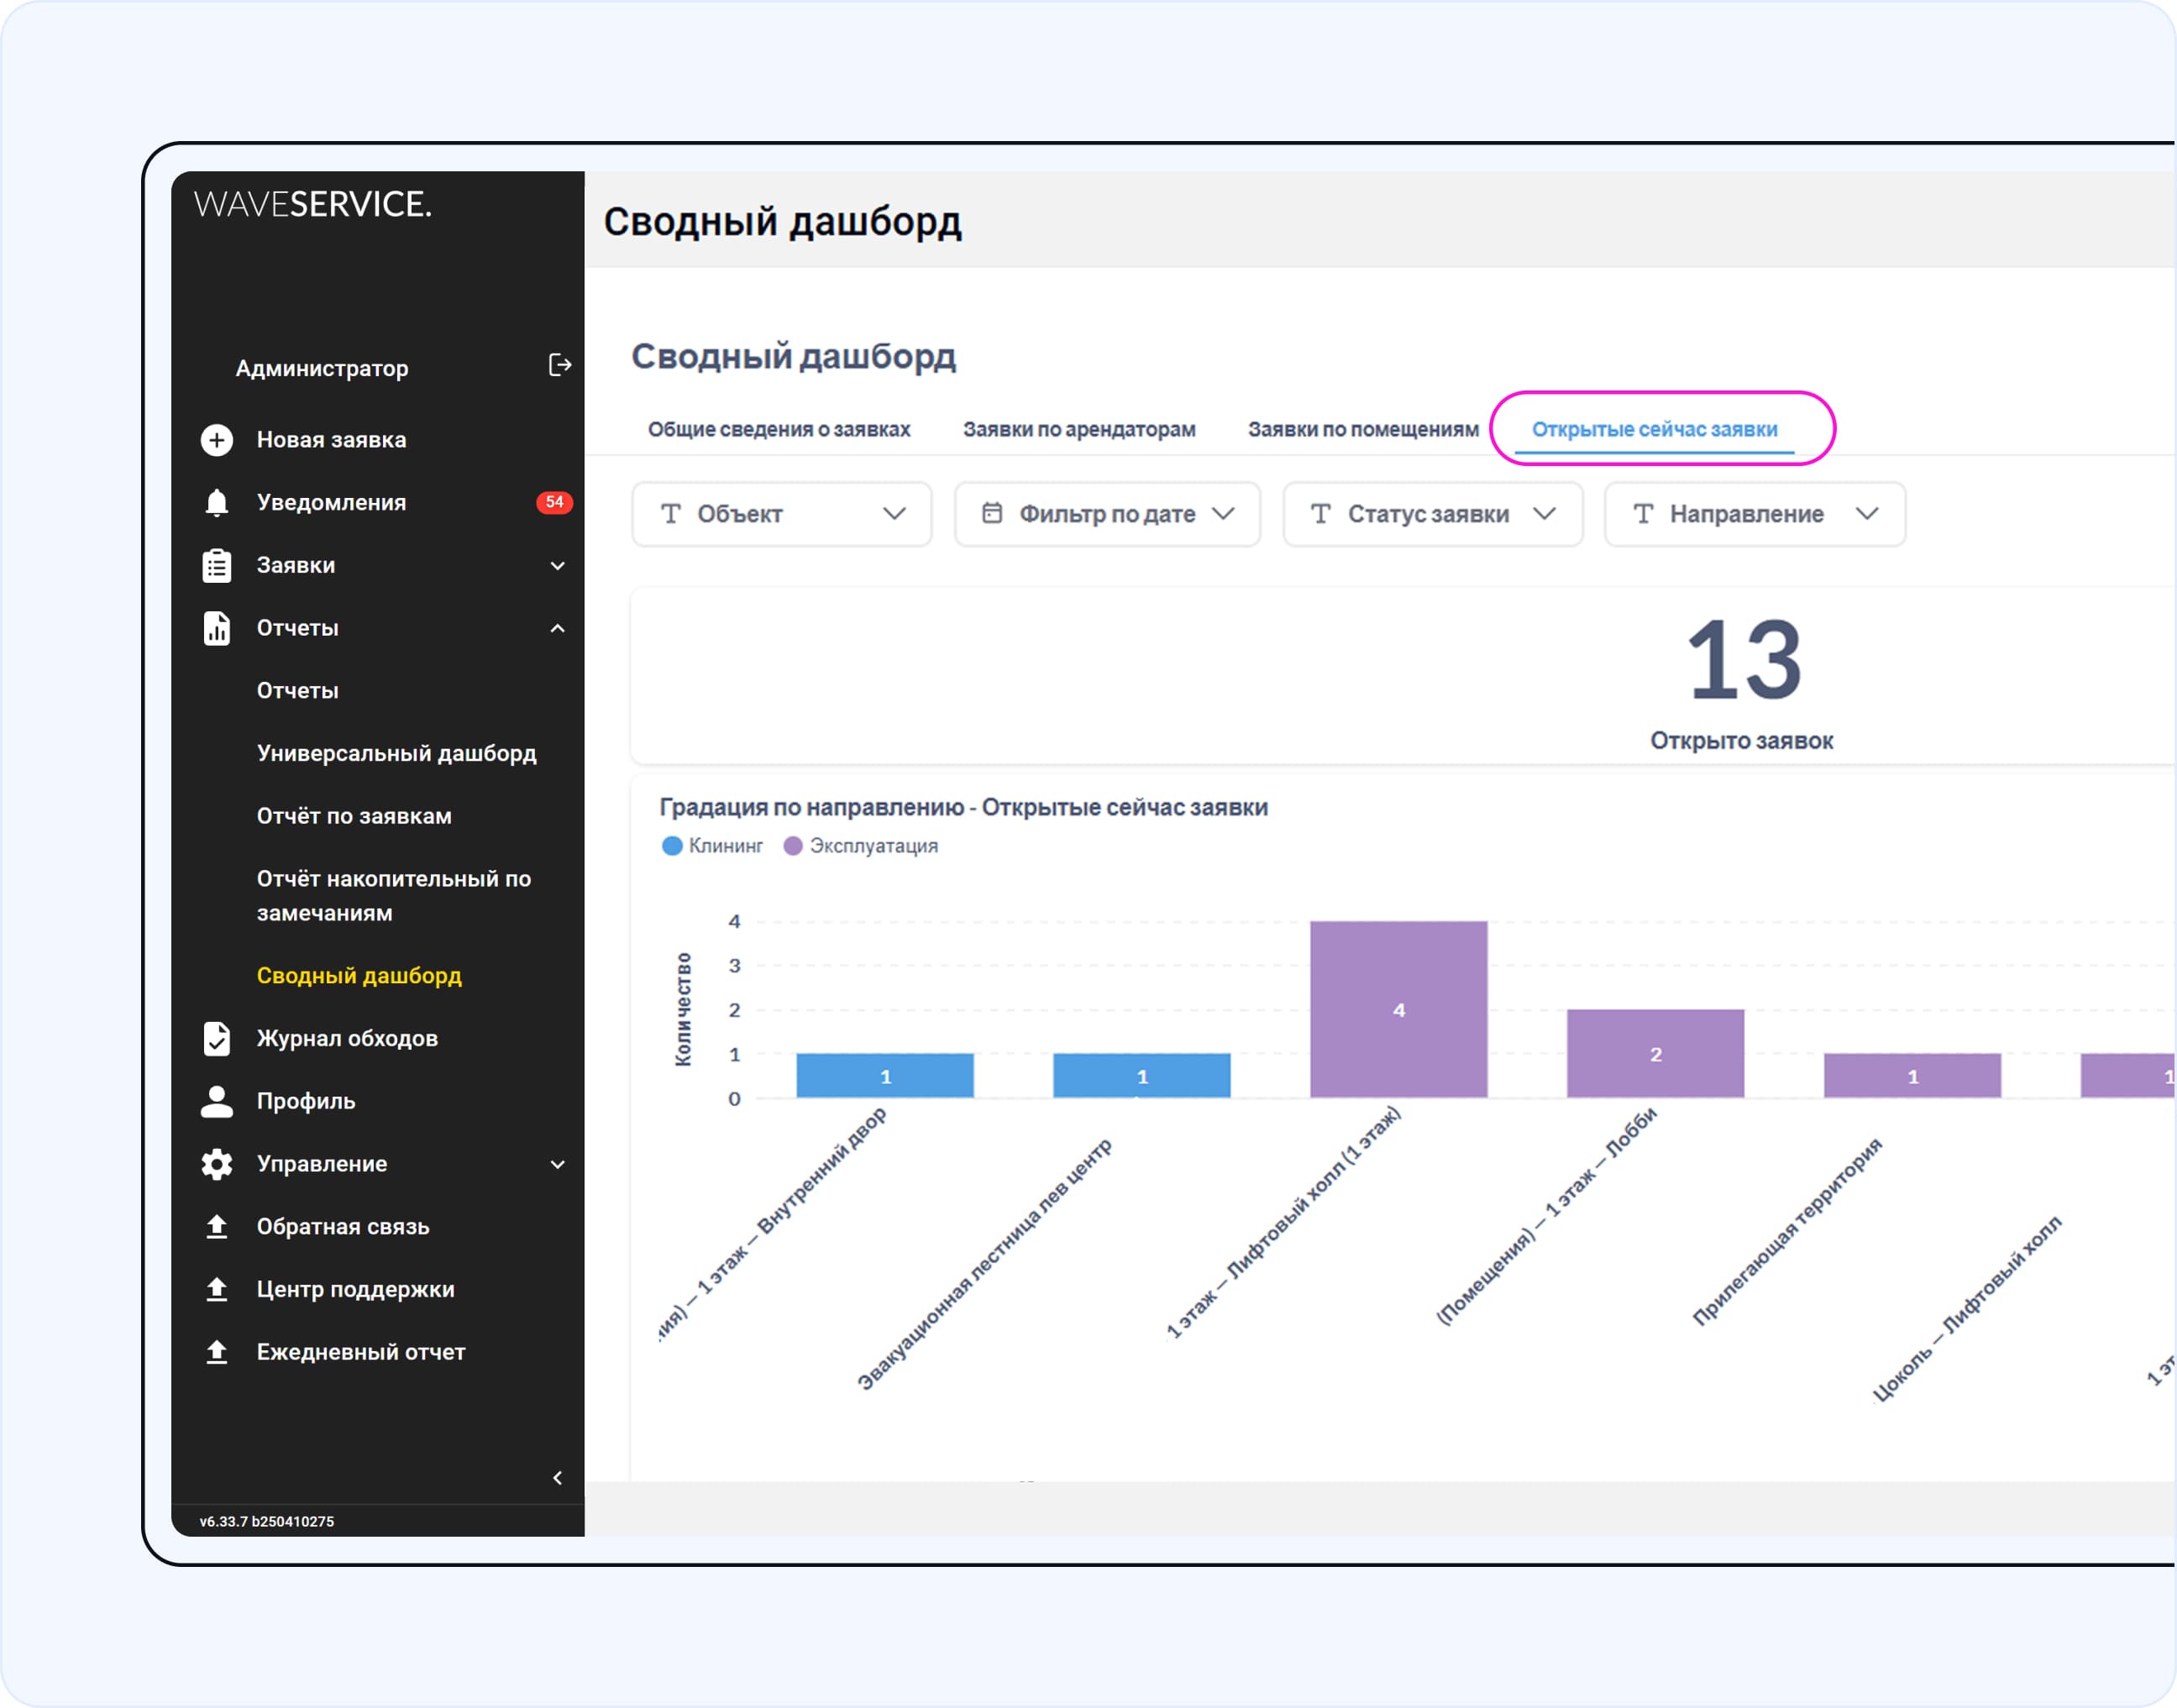The image size is (2177, 1708).
Task: Click the Профиль person icon
Action: tap(217, 1101)
